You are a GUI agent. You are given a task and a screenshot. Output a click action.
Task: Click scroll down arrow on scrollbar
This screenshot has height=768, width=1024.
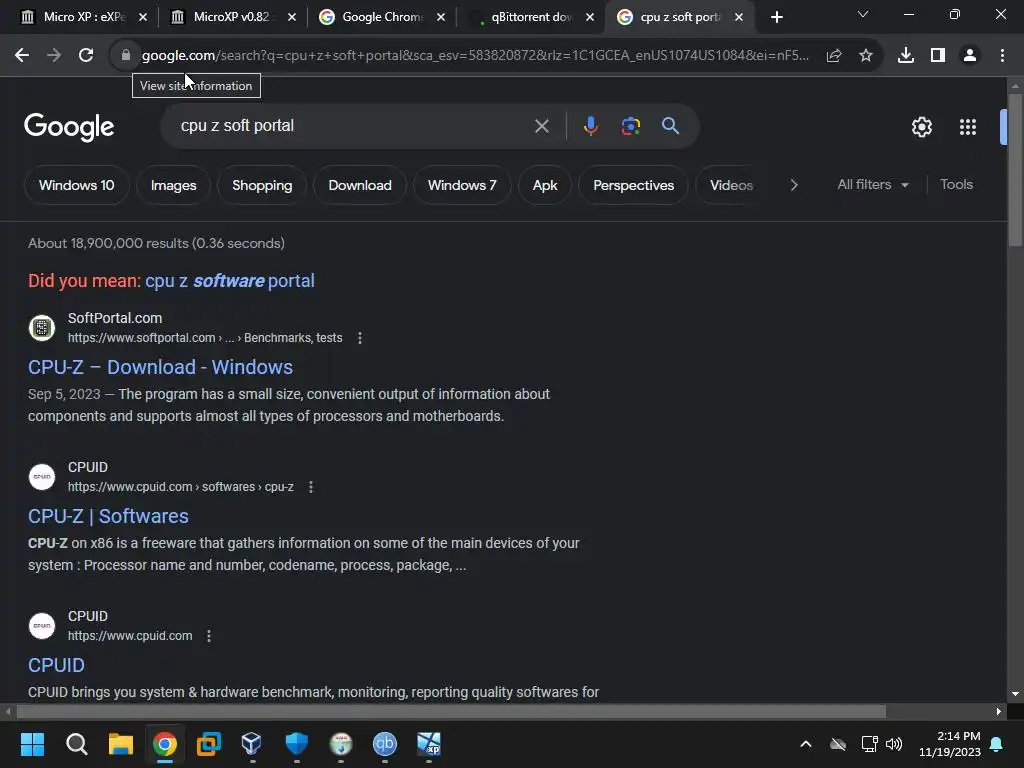(1015, 694)
